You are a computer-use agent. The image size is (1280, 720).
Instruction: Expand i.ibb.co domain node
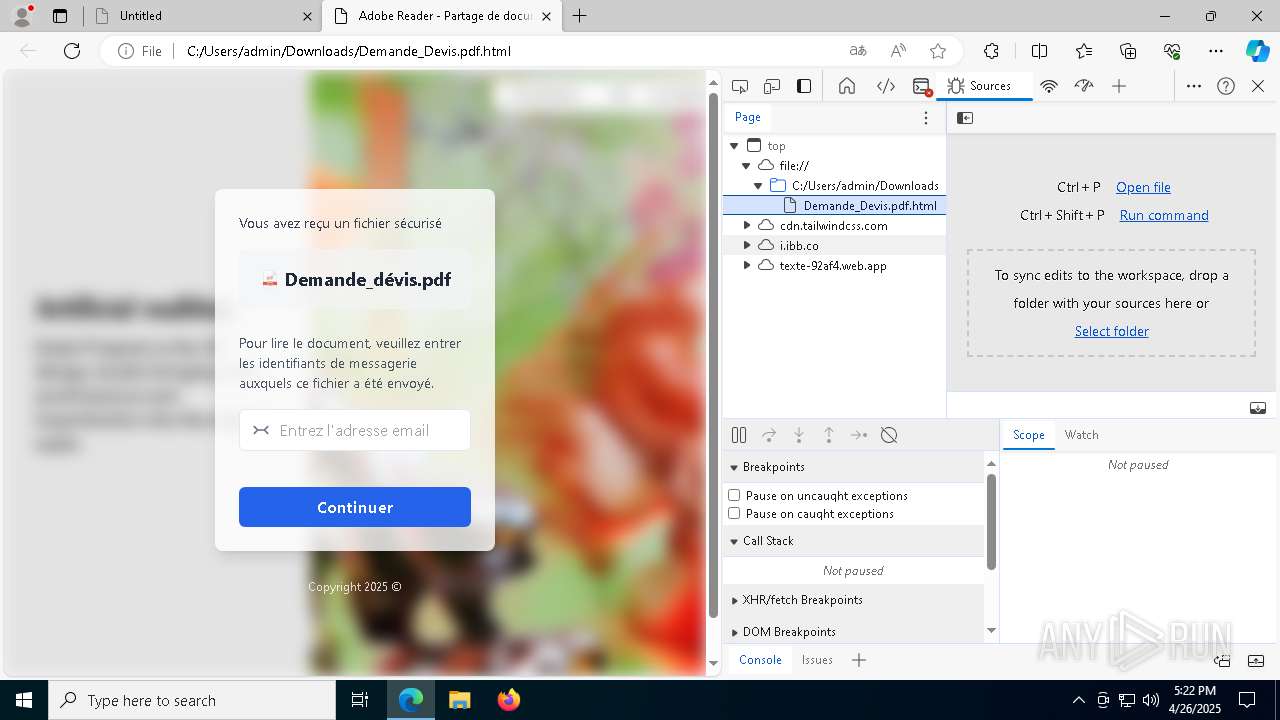click(746, 246)
